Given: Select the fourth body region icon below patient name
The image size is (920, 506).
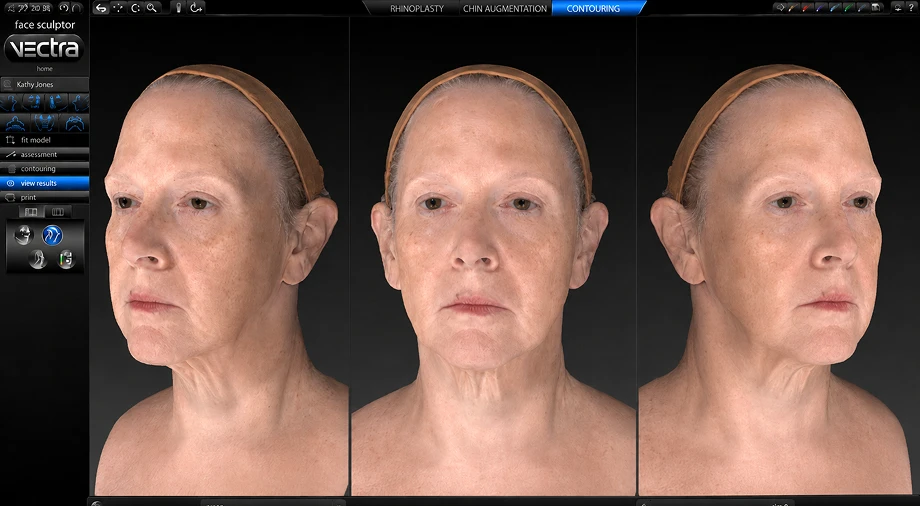Looking at the screenshot, I should click(x=79, y=103).
